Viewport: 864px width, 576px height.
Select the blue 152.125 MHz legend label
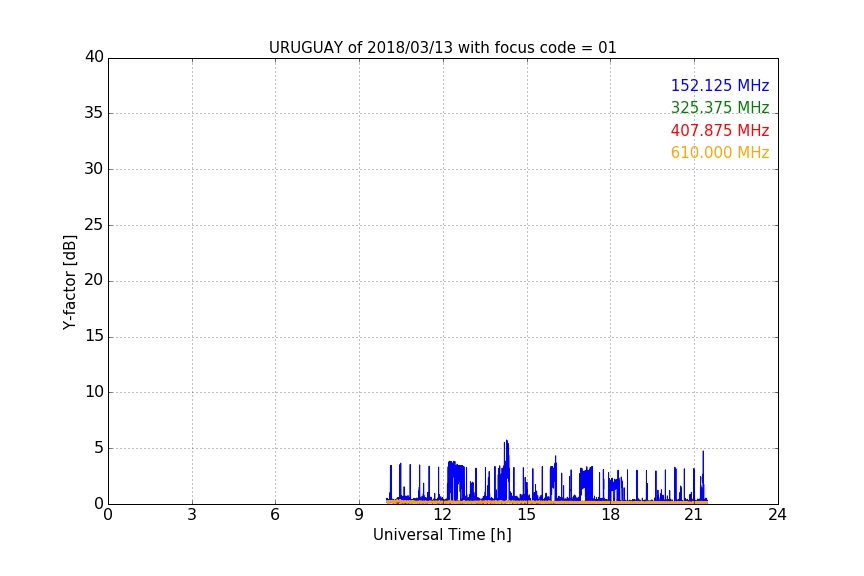pyautogui.click(x=720, y=85)
